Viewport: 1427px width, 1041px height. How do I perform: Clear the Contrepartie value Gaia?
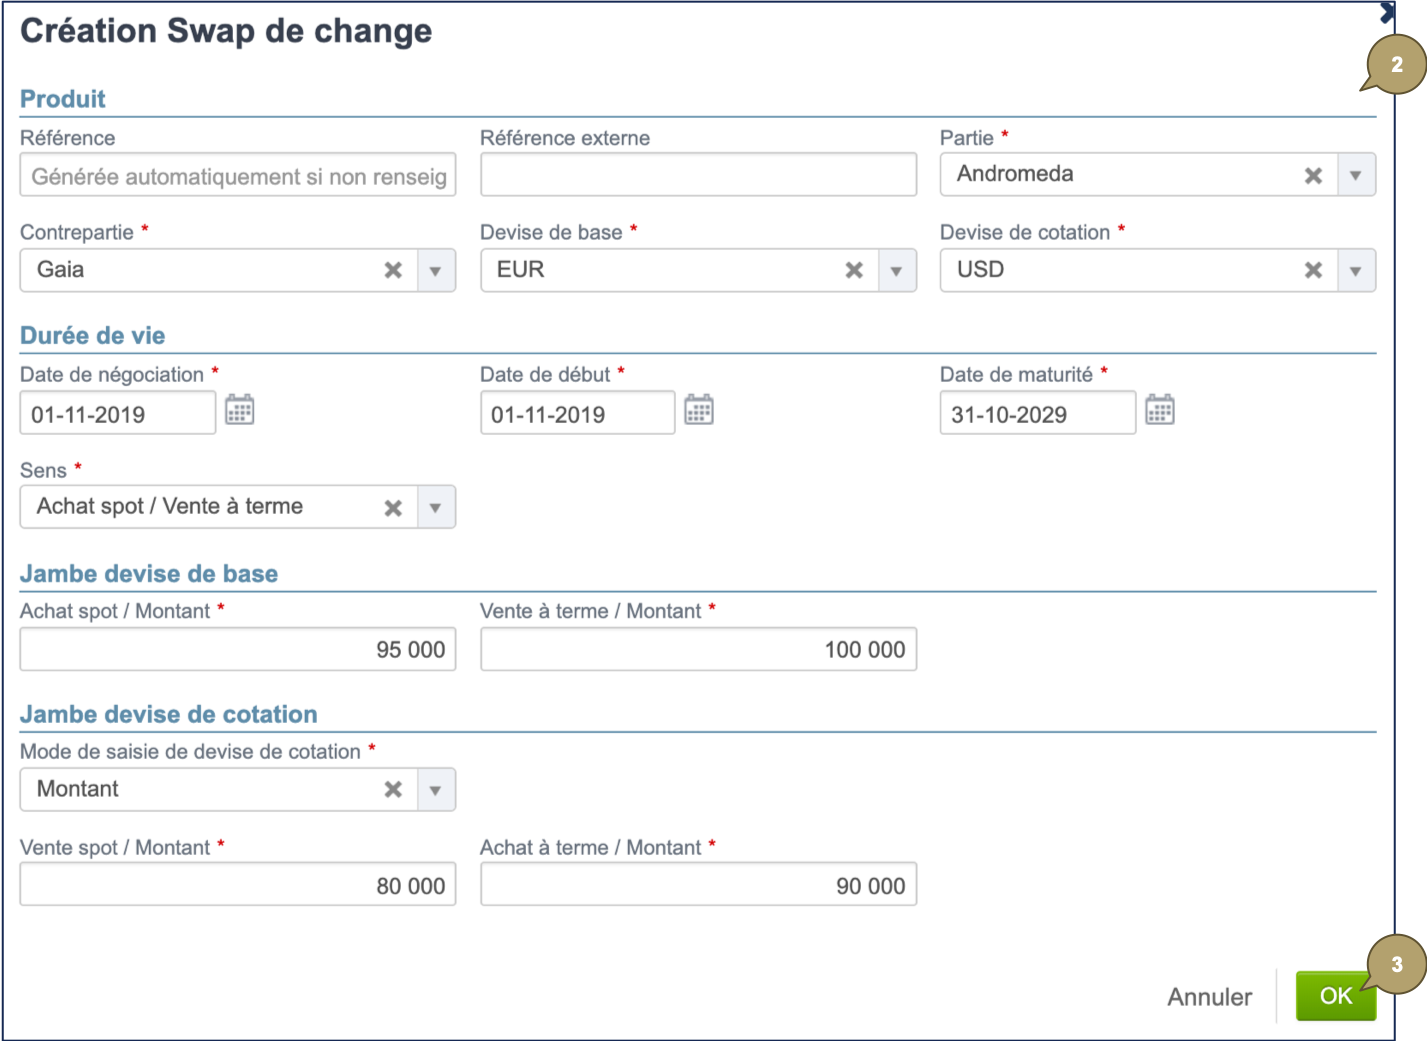coord(393,270)
